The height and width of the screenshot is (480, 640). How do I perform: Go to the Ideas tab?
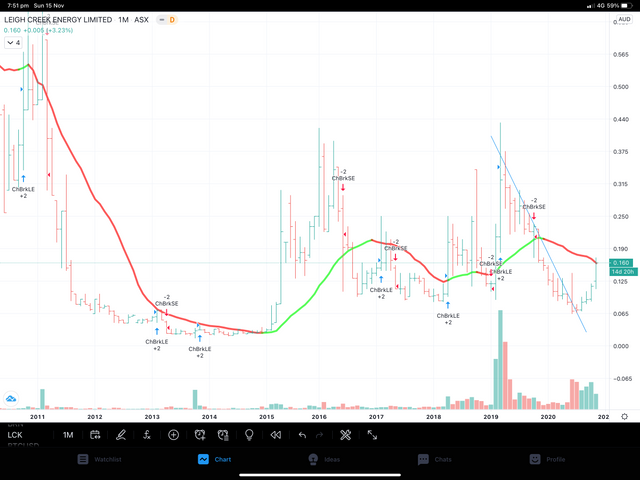pyautogui.click(x=324, y=459)
